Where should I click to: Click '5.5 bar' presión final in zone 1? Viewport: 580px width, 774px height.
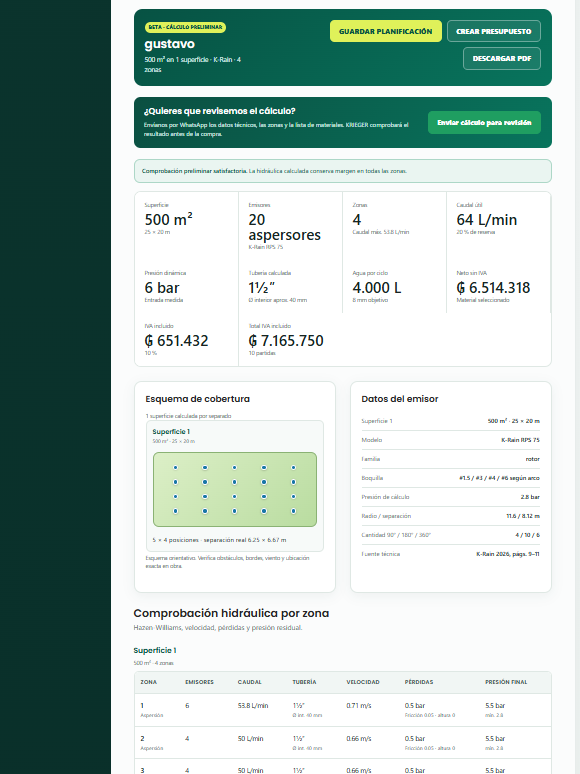495,706
